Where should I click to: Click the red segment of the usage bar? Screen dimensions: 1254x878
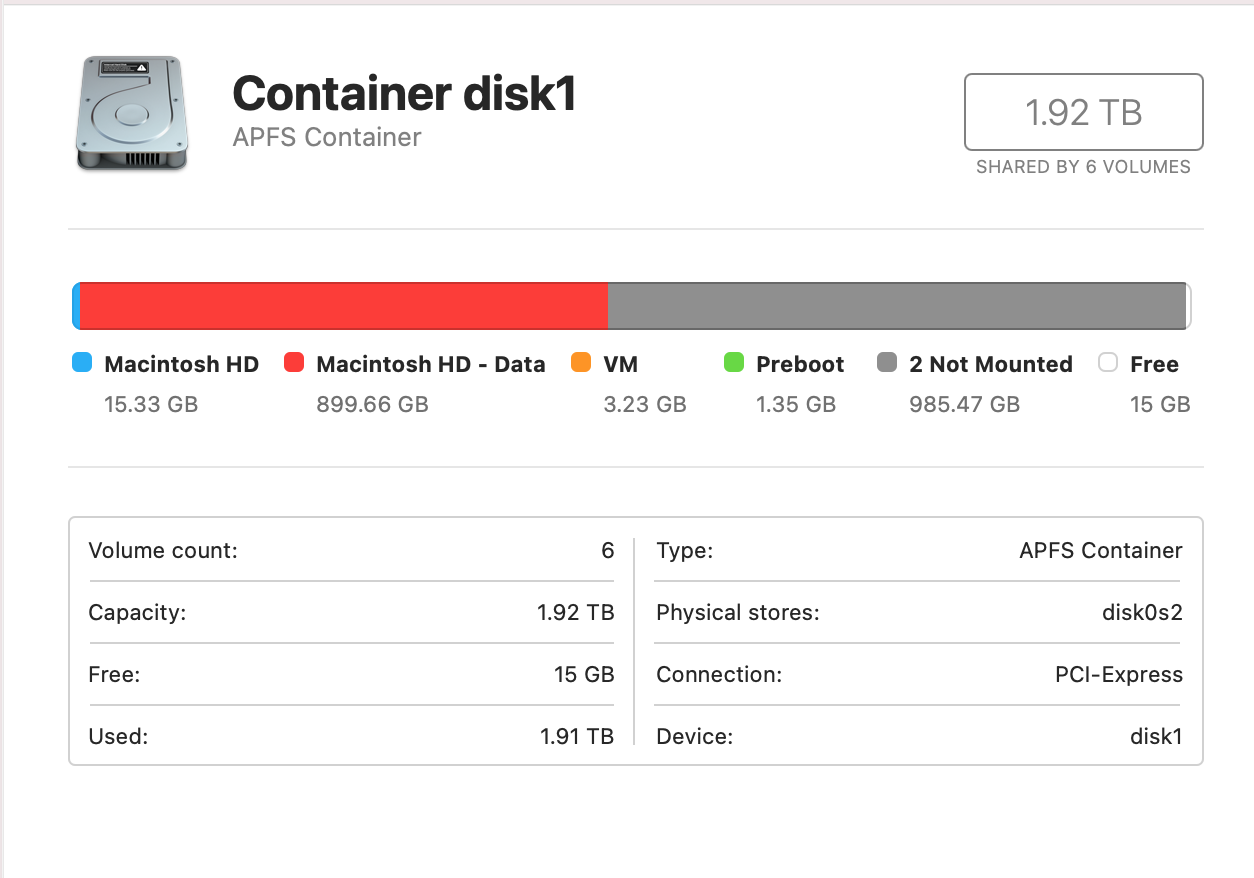coord(343,306)
